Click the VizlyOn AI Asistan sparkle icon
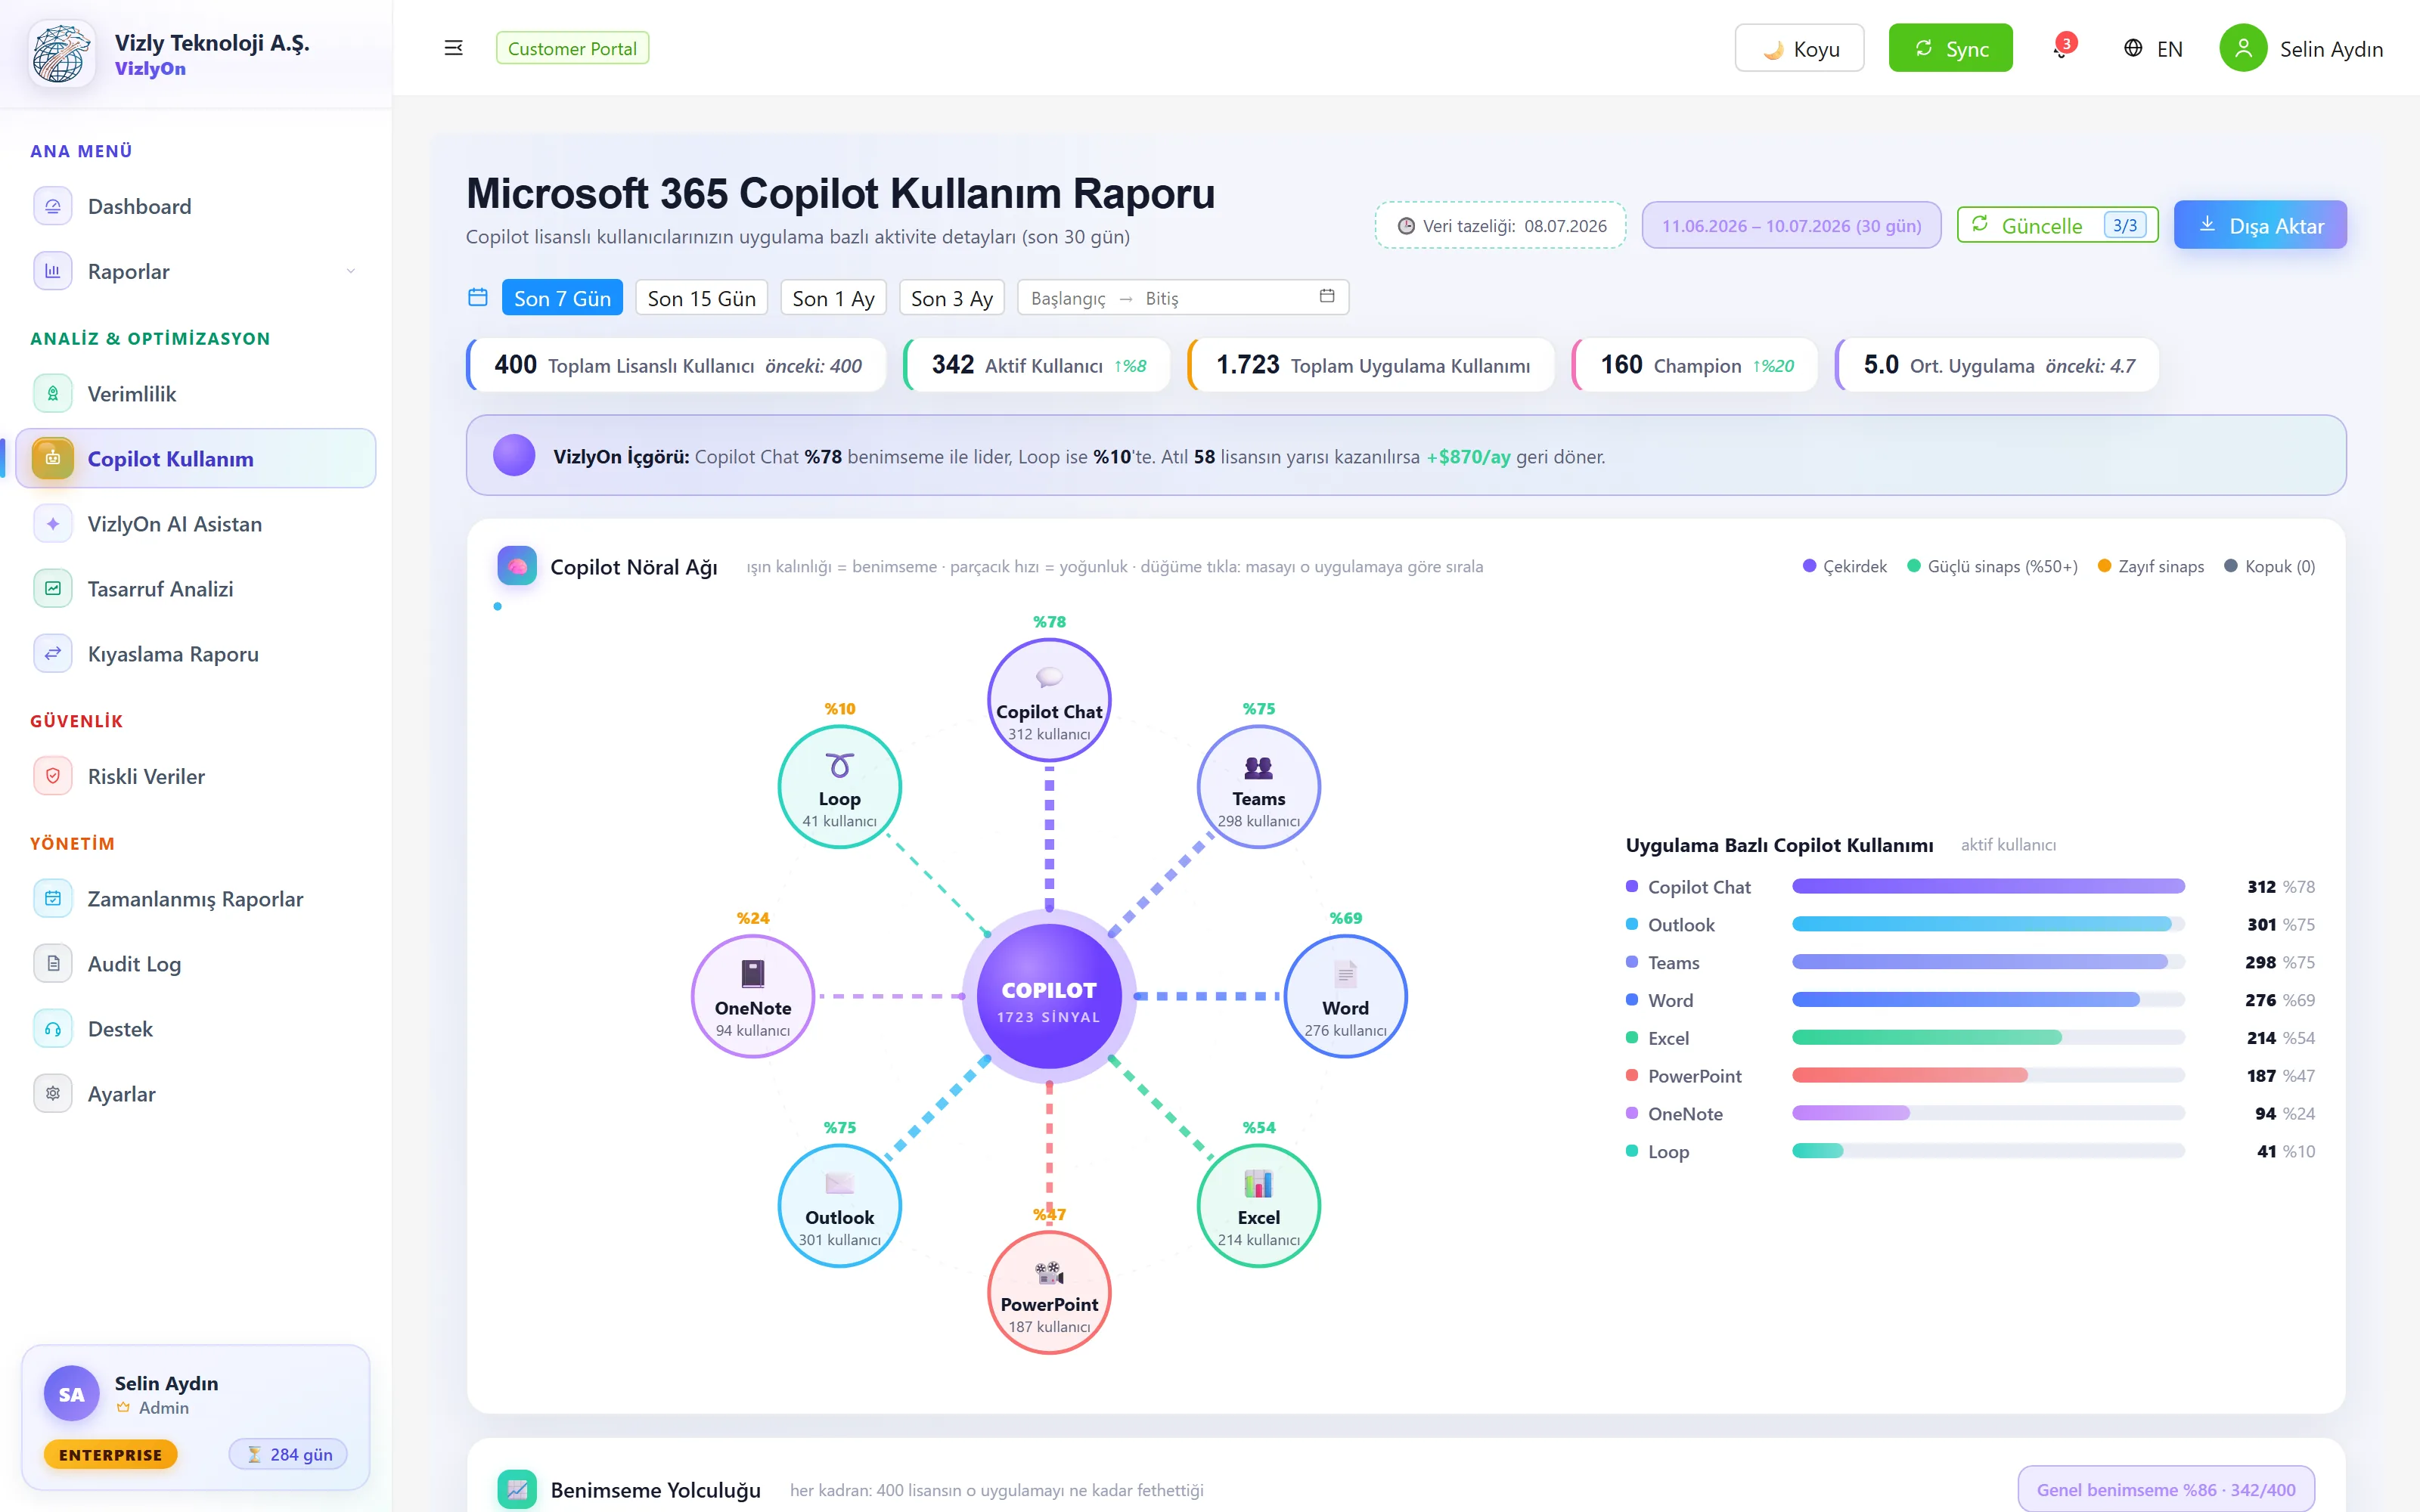The width and height of the screenshot is (2420, 1512). (53, 524)
